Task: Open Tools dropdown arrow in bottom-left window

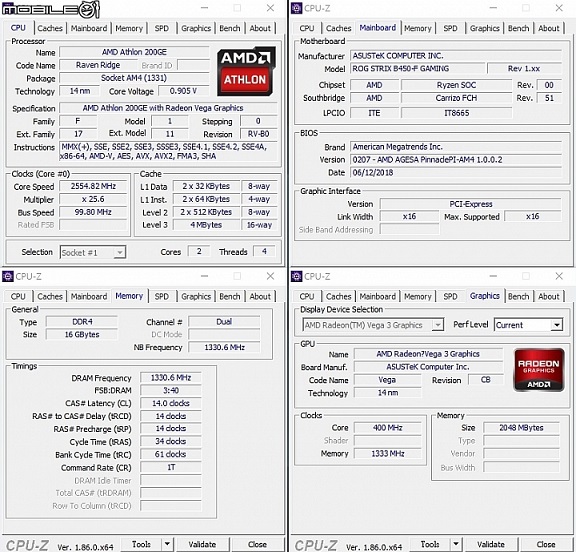Action: (167, 544)
